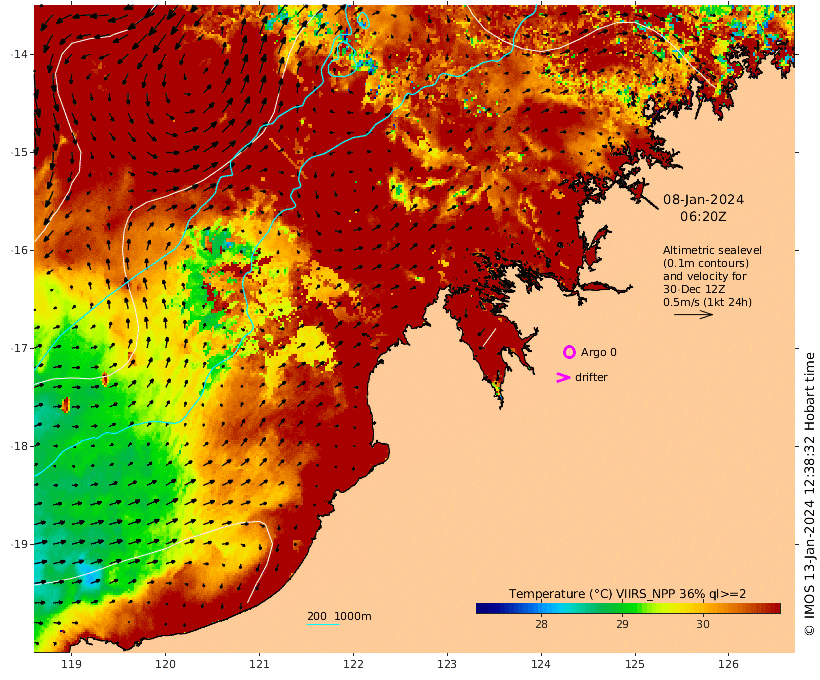Image resolution: width=820 pixels, height=680 pixels.
Task: Click the colorbar tick label 28
Action: [541, 624]
